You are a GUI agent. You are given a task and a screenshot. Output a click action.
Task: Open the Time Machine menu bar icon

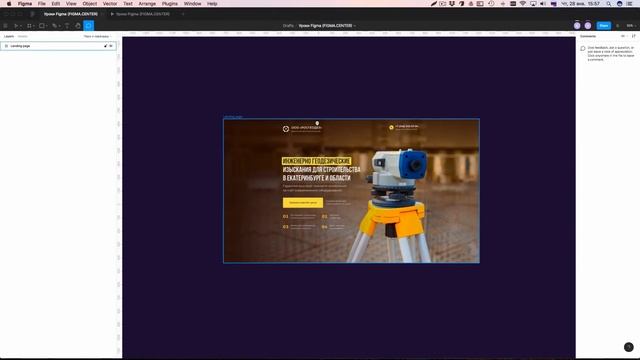click(x=491, y=4)
